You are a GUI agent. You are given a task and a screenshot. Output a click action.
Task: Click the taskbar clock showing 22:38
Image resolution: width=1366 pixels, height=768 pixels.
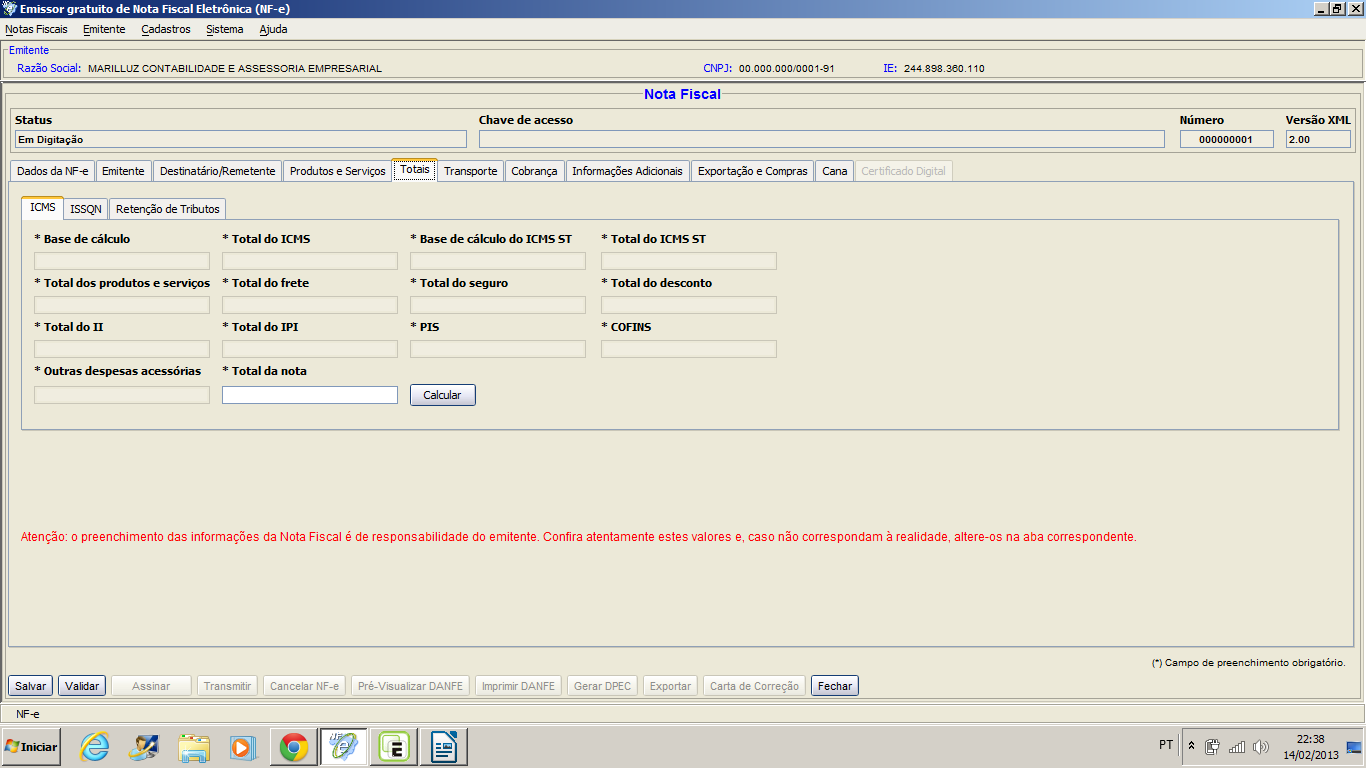[1310, 746]
